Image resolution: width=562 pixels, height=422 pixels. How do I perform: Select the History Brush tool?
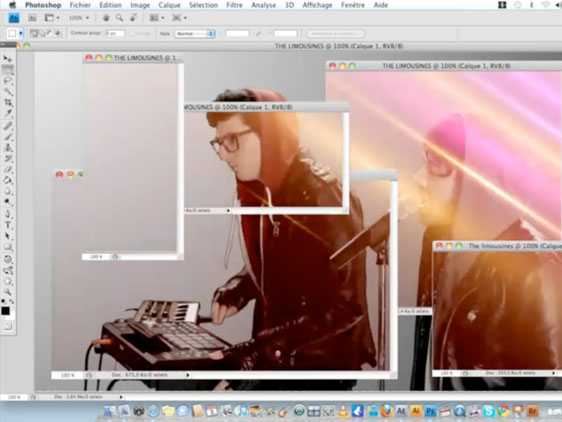tap(7, 159)
